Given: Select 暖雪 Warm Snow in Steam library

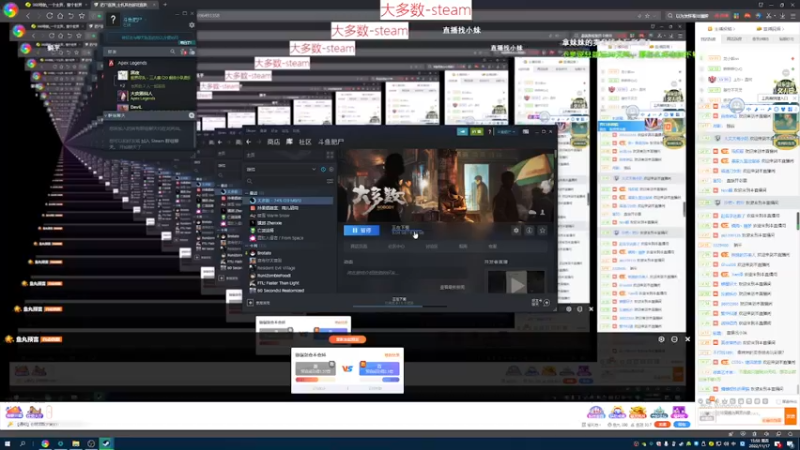Looking at the screenshot, I should coord(273,215).
